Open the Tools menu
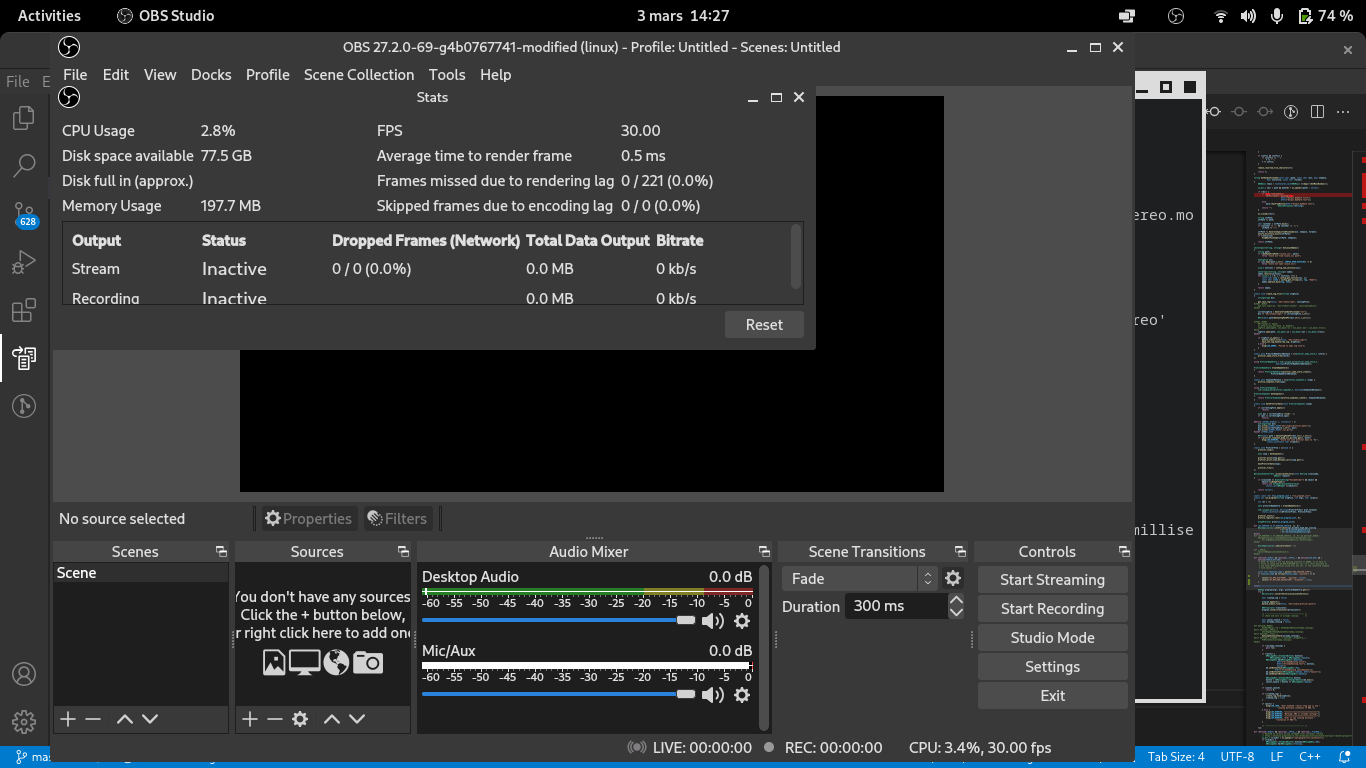 pos(447,74)
